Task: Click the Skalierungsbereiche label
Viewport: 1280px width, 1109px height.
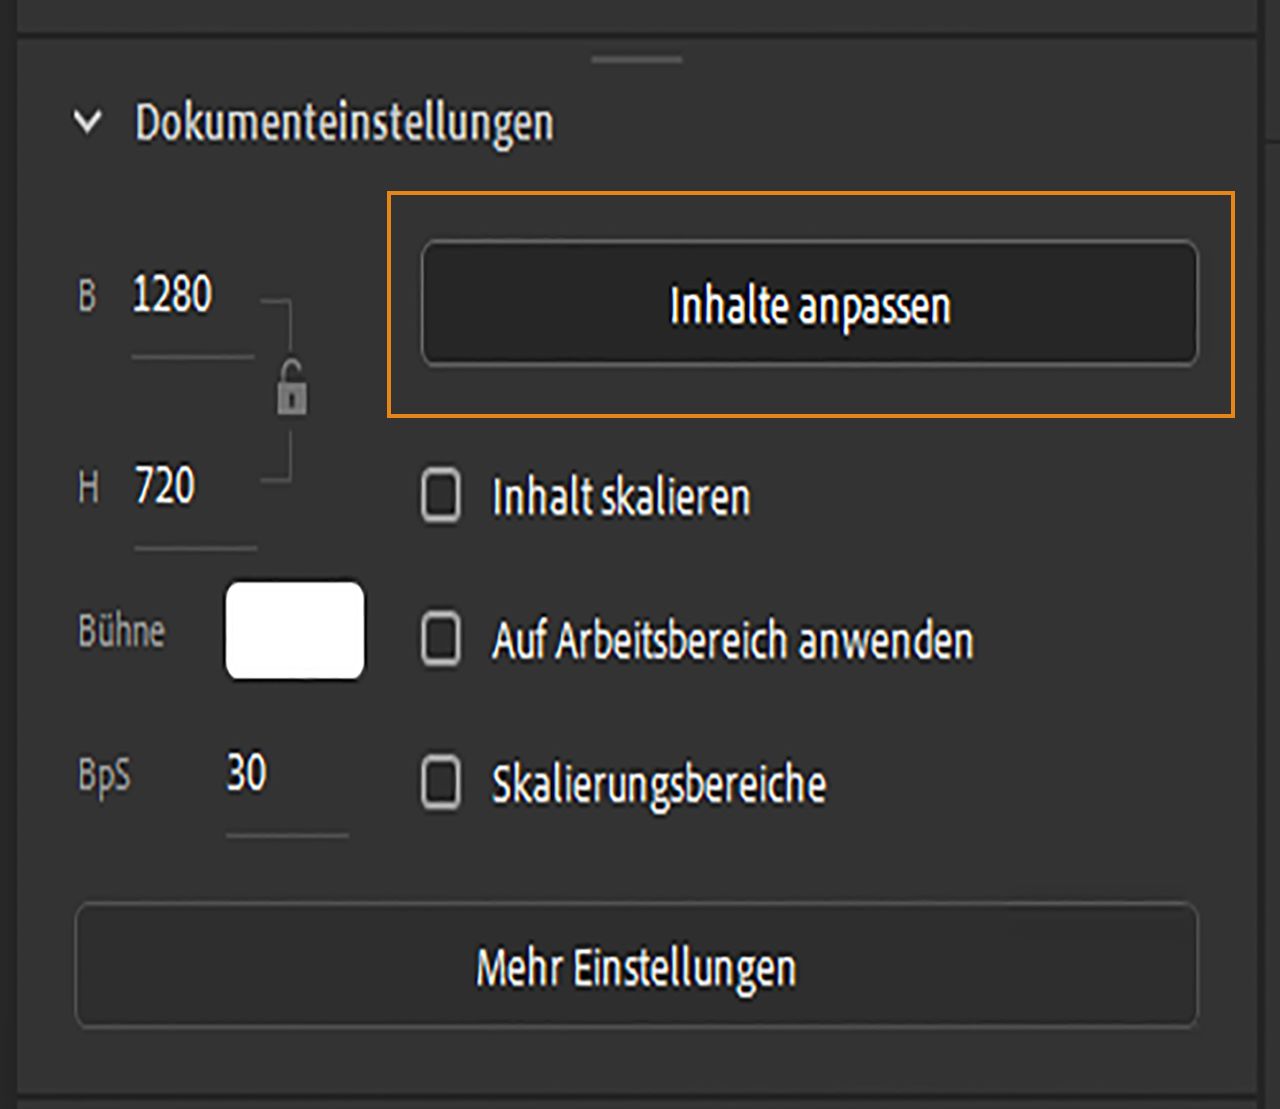Action: tap(660, 784)
